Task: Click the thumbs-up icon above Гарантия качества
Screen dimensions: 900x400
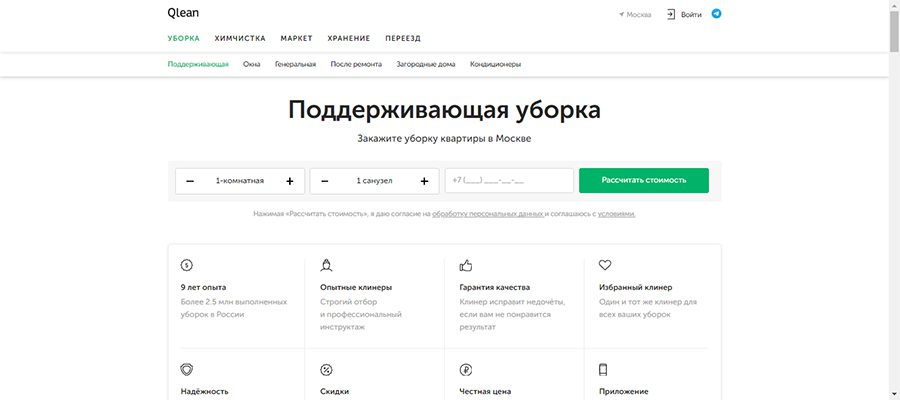Action: click(465, 265)
